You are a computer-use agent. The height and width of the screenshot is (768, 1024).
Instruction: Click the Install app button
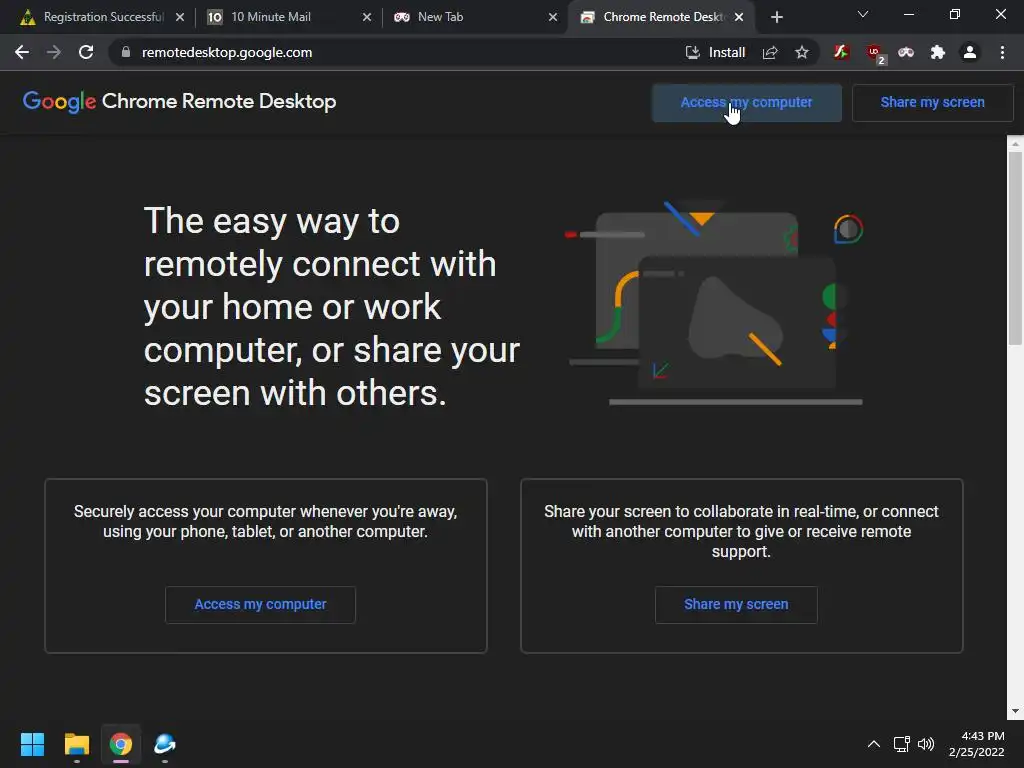(x=714, y=52)
